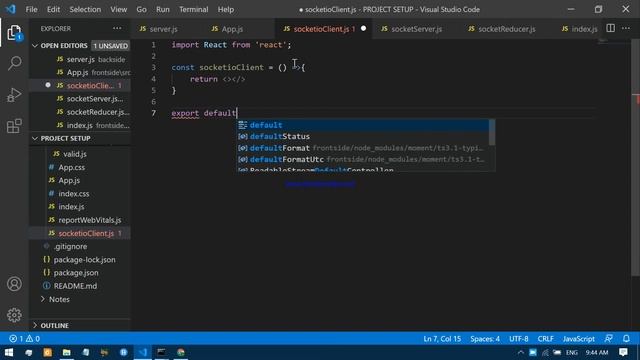
Task: Open the Extensions view icon
Action: click(x=14, y=126)
